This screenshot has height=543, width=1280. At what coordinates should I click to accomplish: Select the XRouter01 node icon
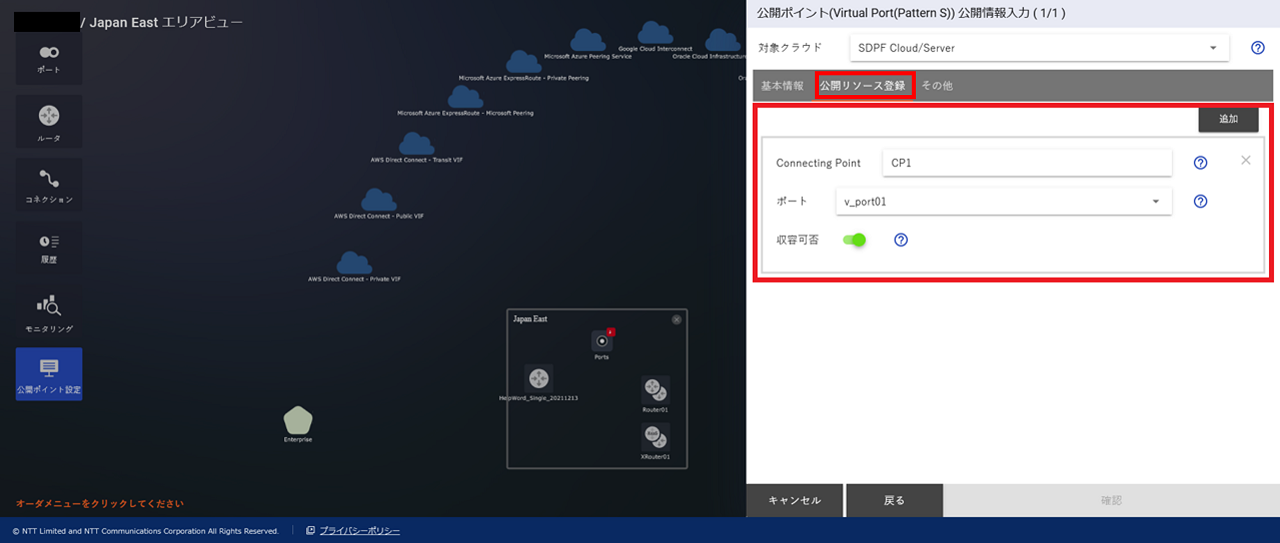(655, 436)
